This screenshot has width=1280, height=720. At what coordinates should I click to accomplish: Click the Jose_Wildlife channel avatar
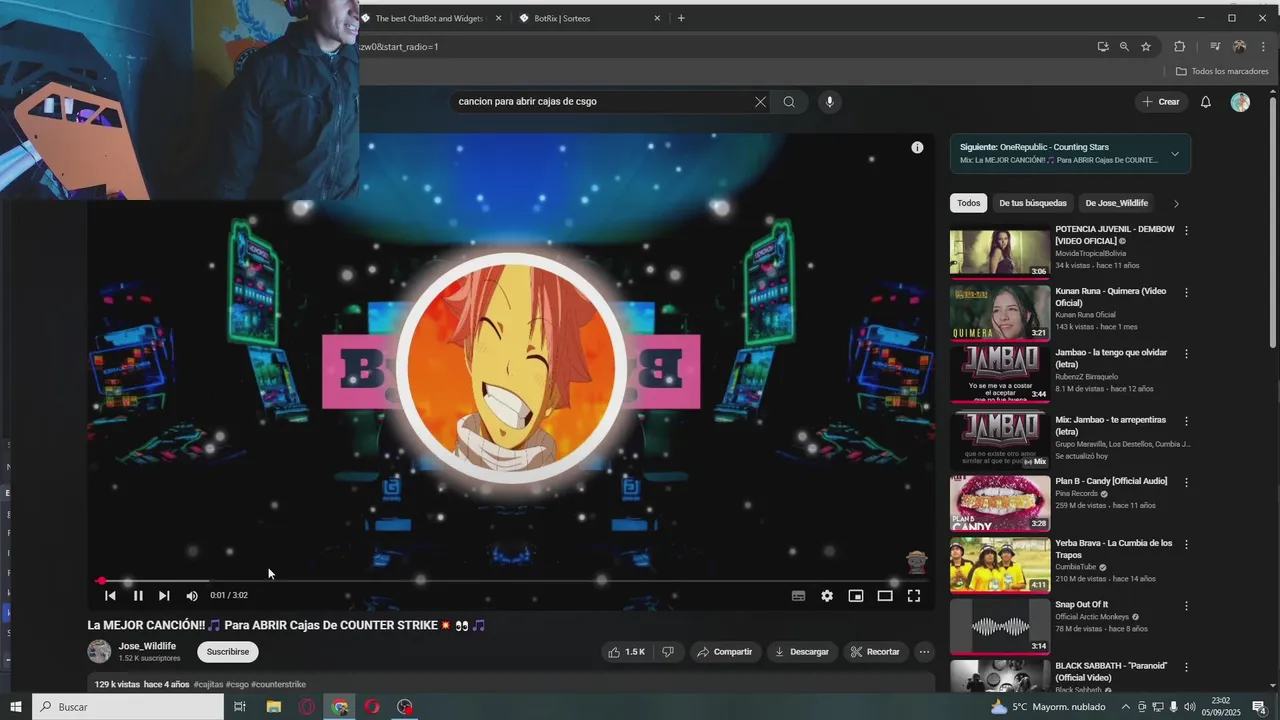pyautogui.click(x=99, y=652)
